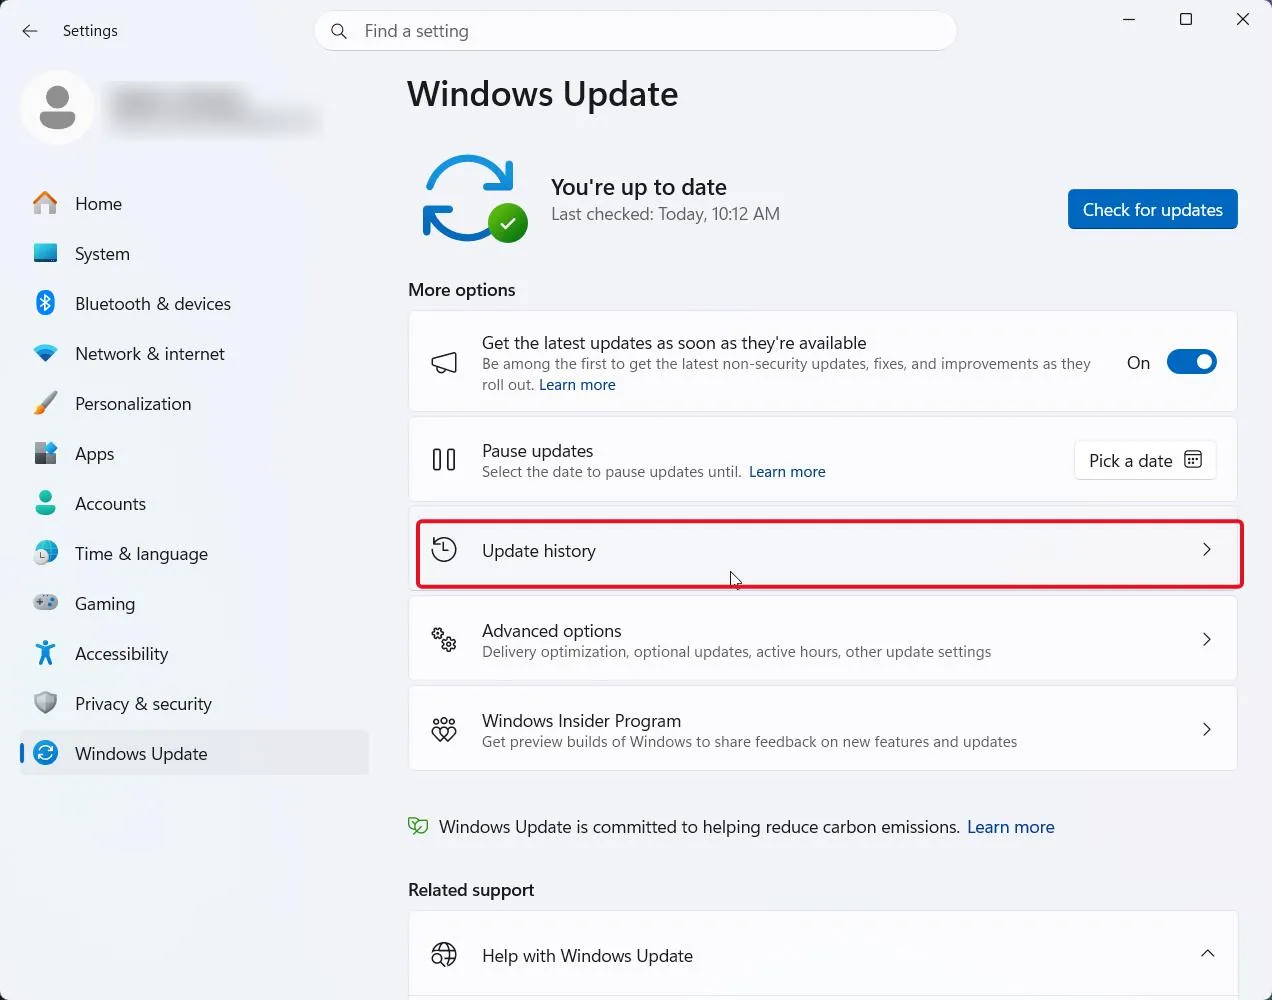Image resolution: width=1272 pixels, height=1000 pixels.
Task: Click the pause icon beside Pause updates
Action: point(444,460)
